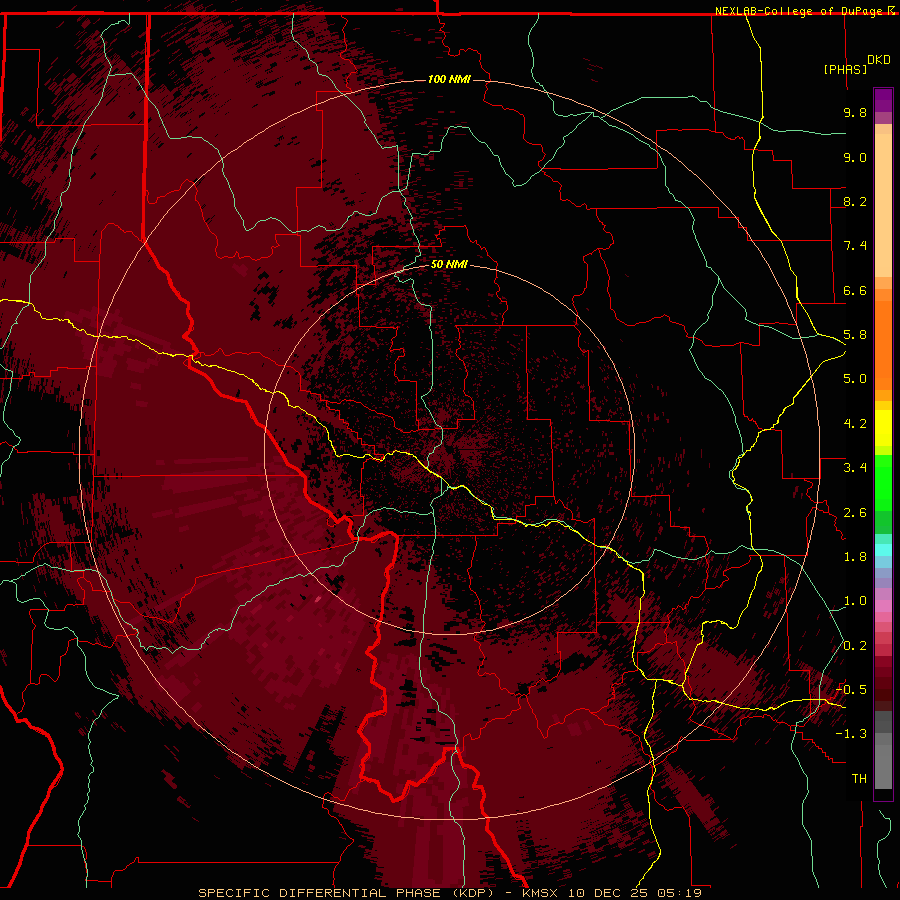Click the 1.0 color scale value
Viewport: 900px width, 900px height.
pos(855,601)
